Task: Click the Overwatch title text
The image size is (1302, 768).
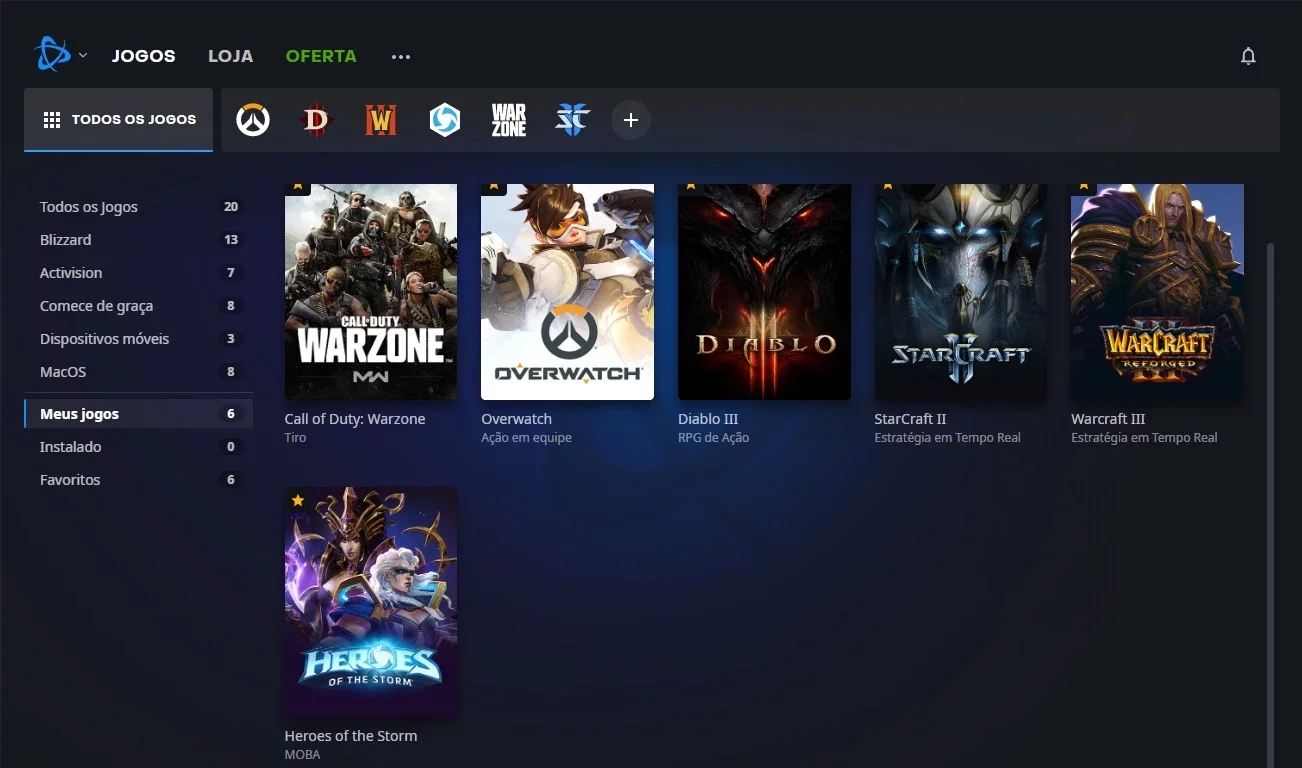Action: pos(516,419)
